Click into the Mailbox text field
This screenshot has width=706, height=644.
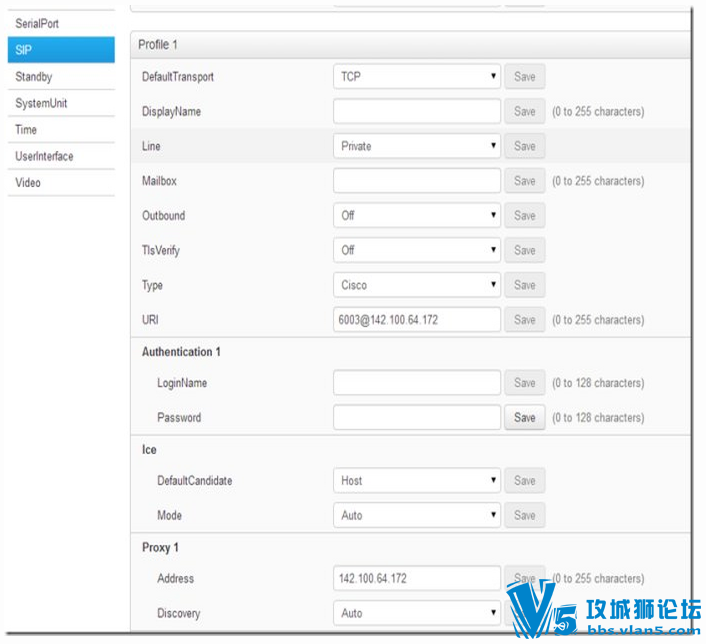417,181
